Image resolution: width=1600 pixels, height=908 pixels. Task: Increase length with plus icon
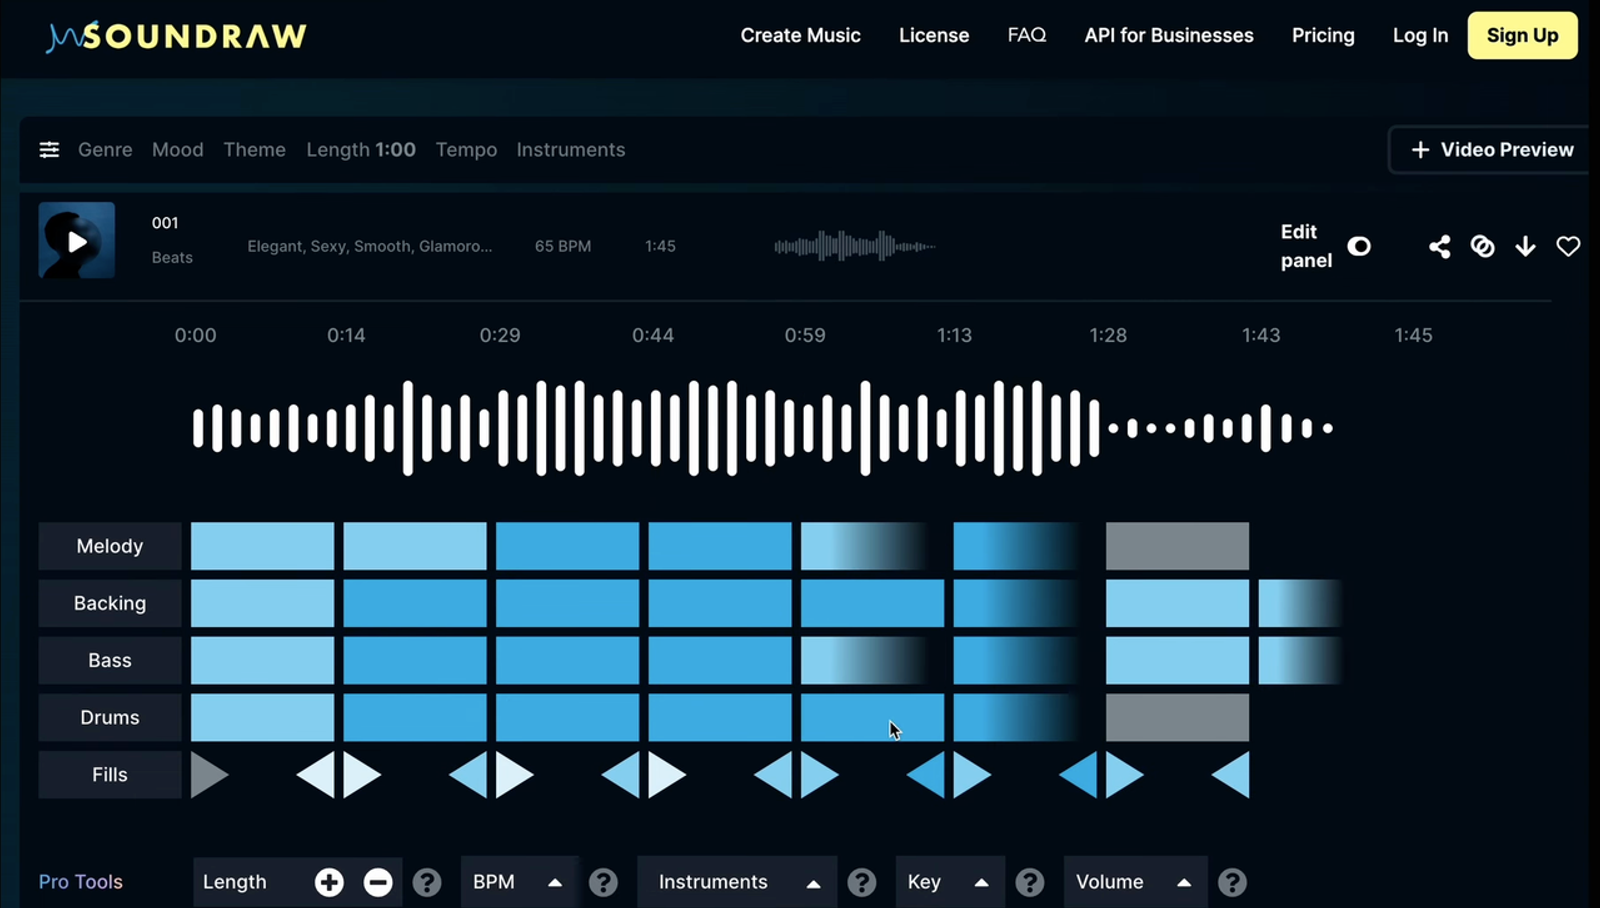click(x=329, y=882)
